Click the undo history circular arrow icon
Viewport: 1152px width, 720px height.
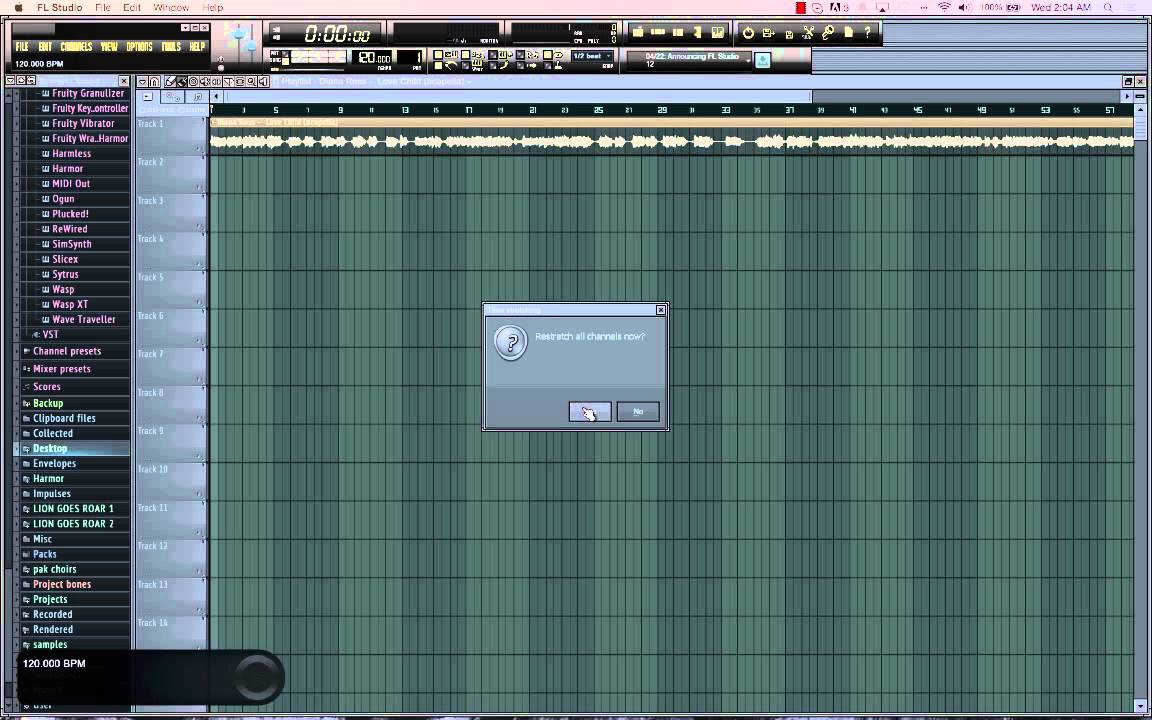click(748, 33)
